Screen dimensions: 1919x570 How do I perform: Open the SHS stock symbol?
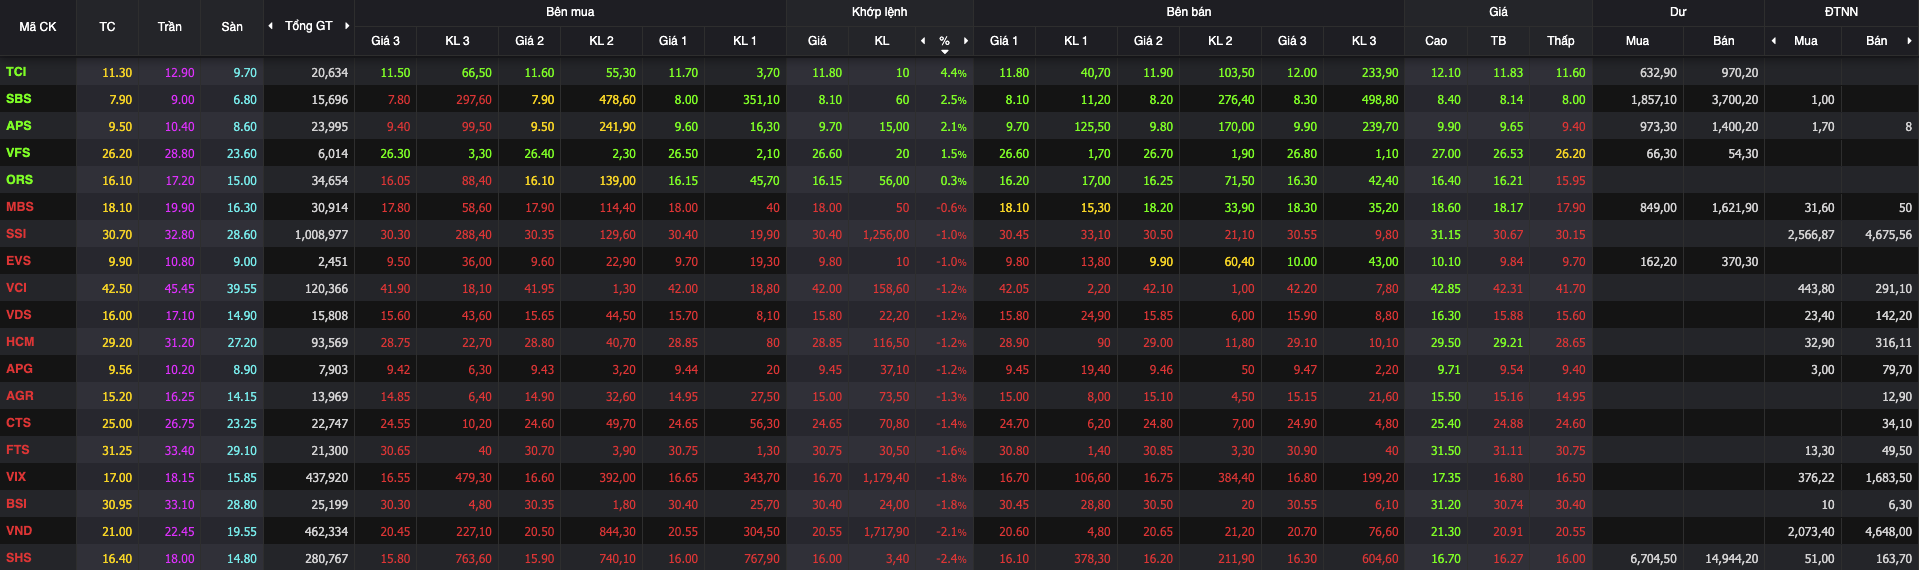pos(18,558)
